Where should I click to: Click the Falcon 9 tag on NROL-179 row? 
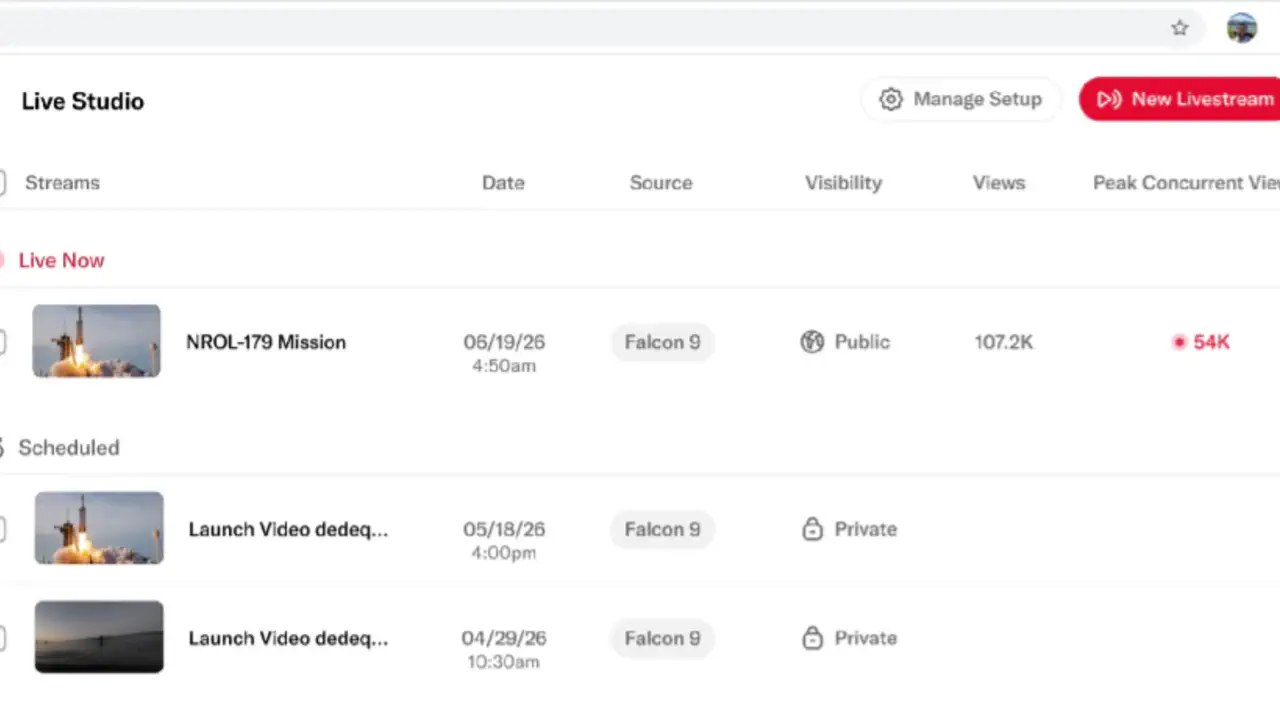[x=662, y=342]
